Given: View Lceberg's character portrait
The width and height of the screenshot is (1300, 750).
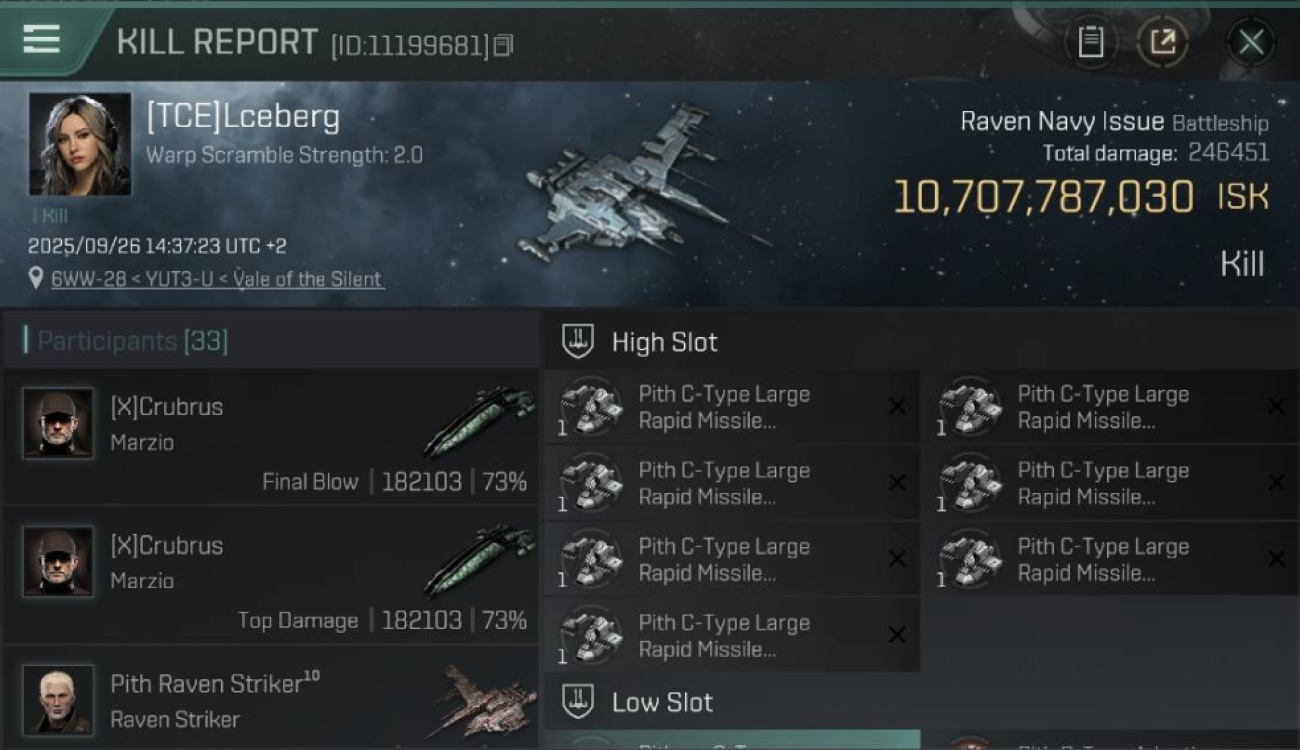Looking at the screenshot, I should click(x=80, y=144).
